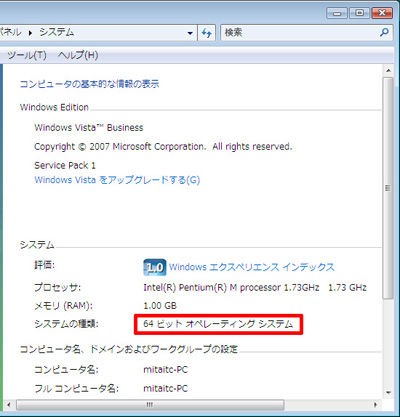Click the refresh arrows icon beside address bar

click(206, 33)
